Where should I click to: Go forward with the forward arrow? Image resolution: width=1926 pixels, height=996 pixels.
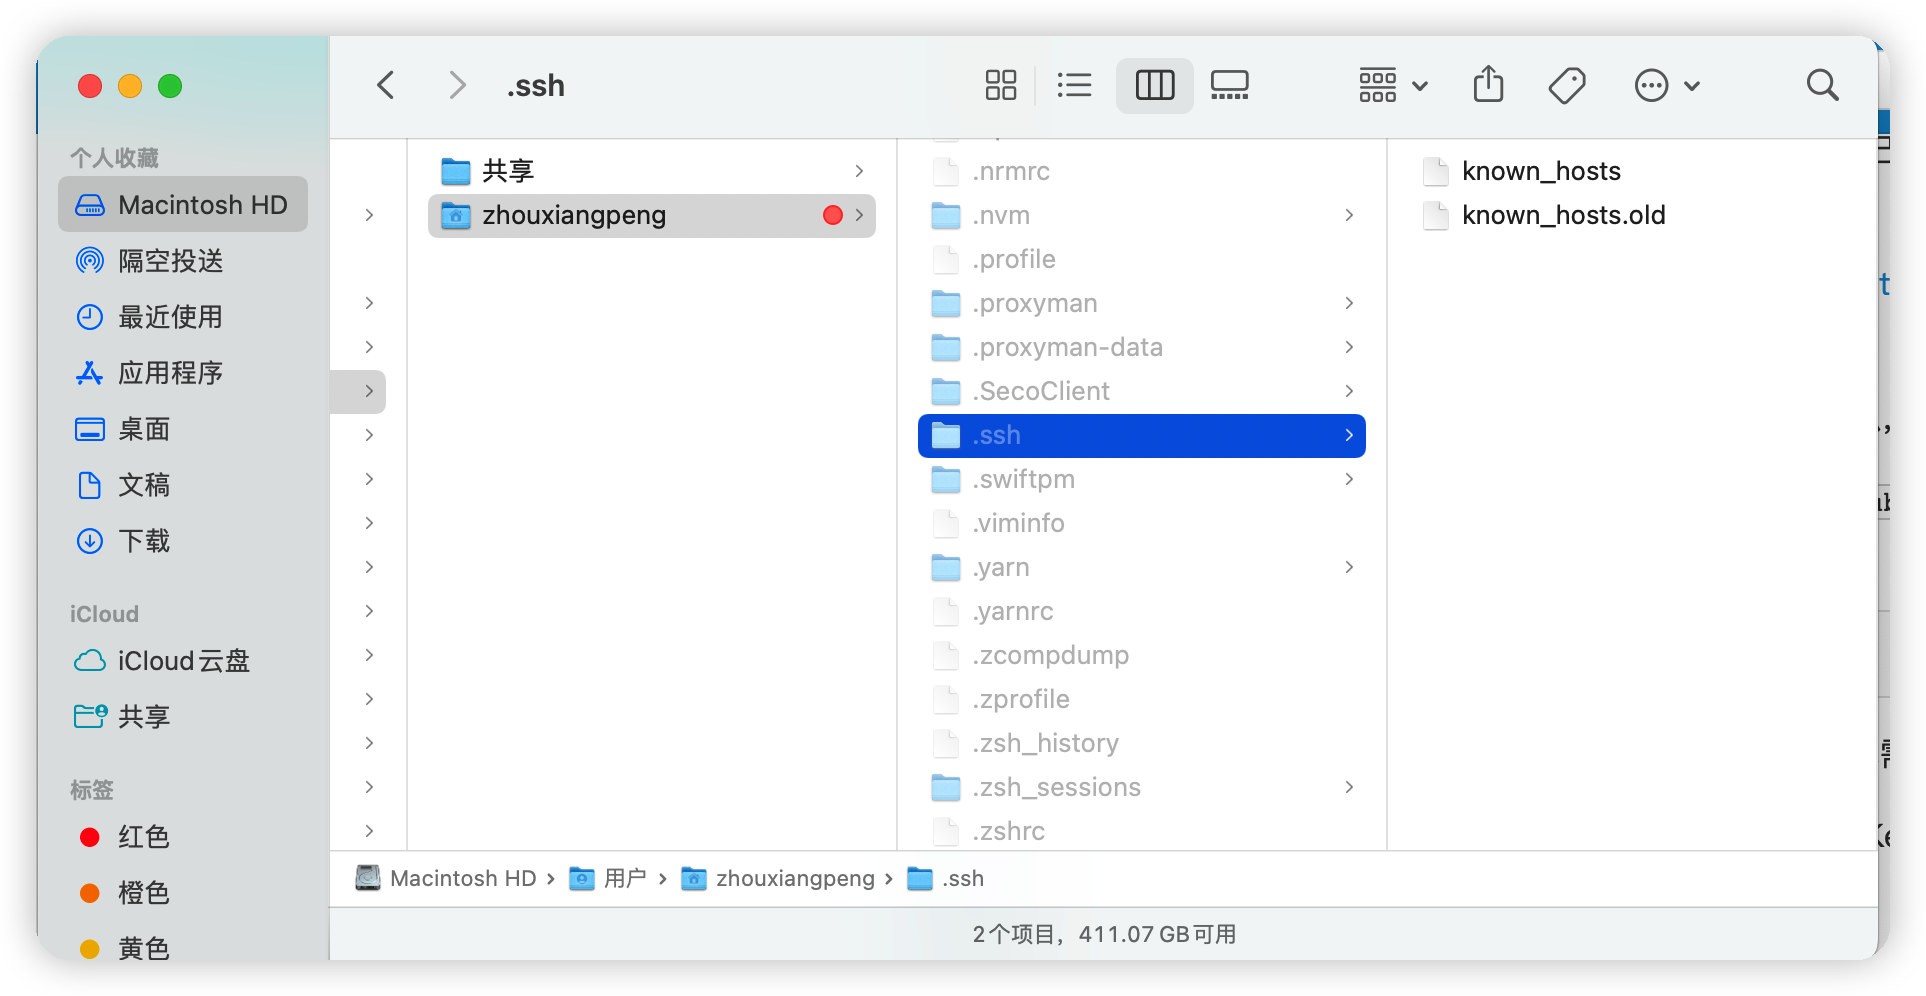coord(457,85)
